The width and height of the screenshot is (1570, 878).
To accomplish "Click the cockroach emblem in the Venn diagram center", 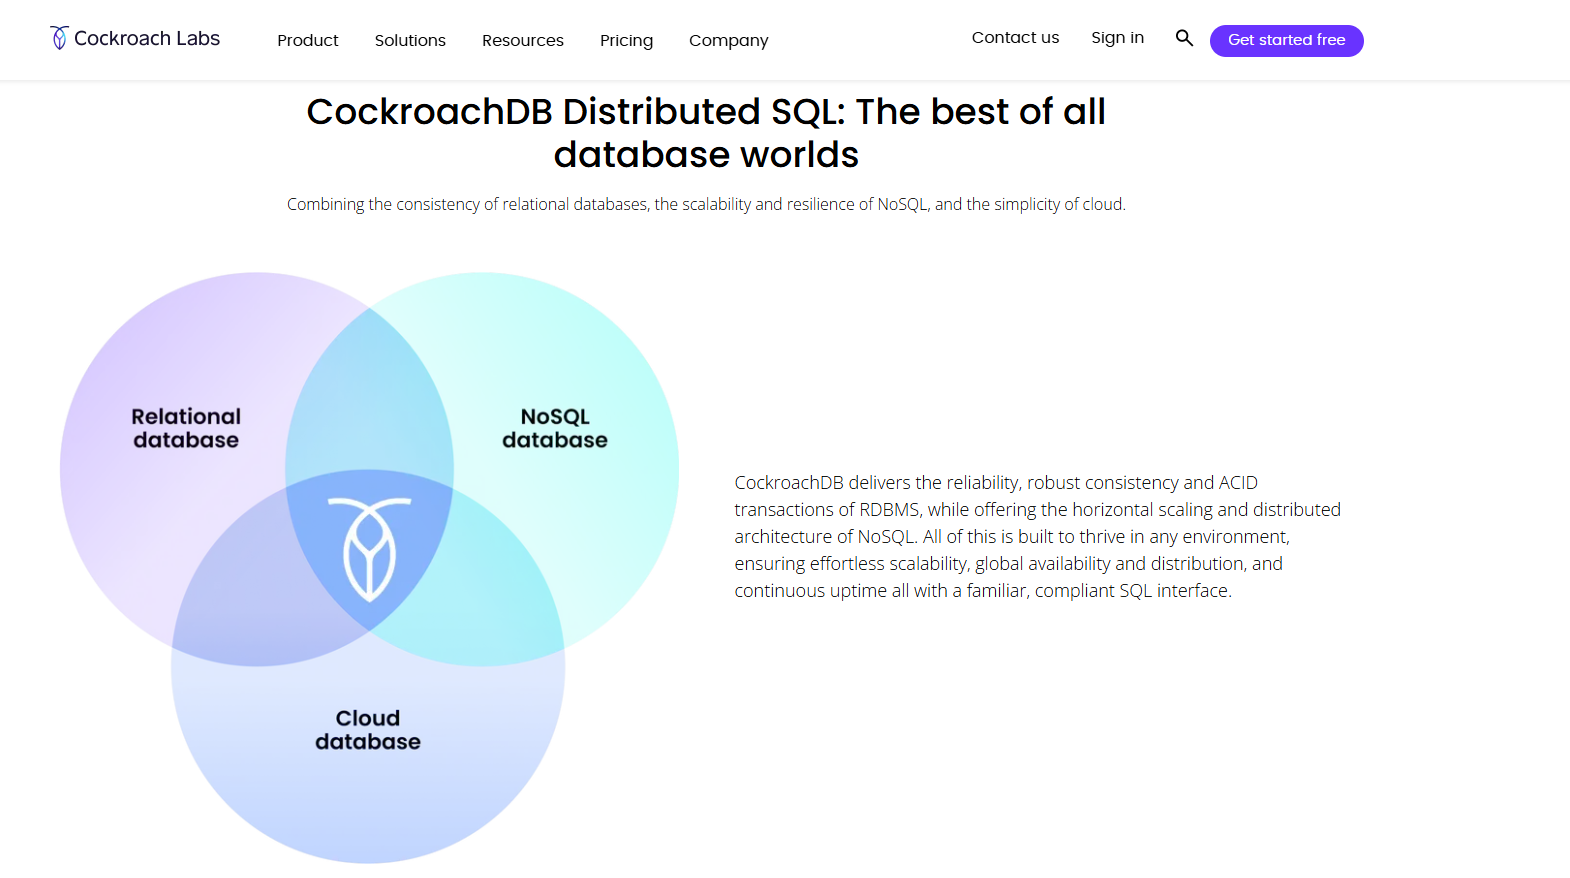I will (369, 549).
